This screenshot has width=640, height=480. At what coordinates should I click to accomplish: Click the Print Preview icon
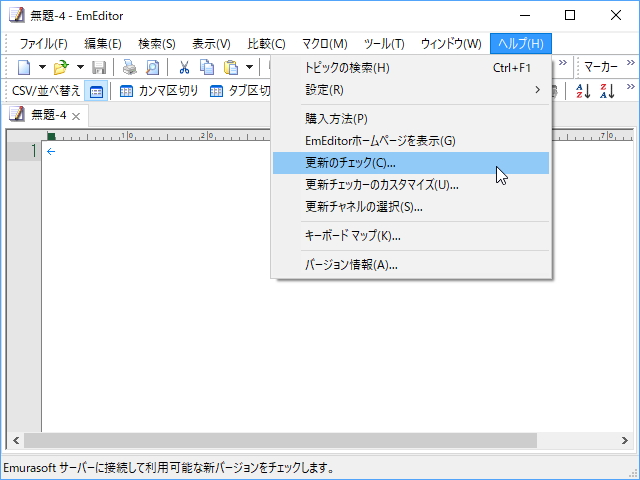tap(153, 67)
